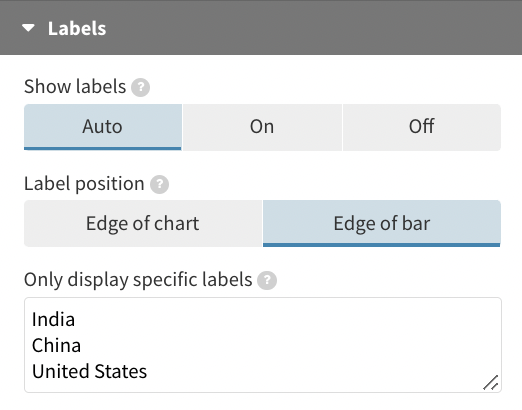Grab the textarea resize handle corner
This screenshot has height=410, width=522.
(x=491, y=383)
